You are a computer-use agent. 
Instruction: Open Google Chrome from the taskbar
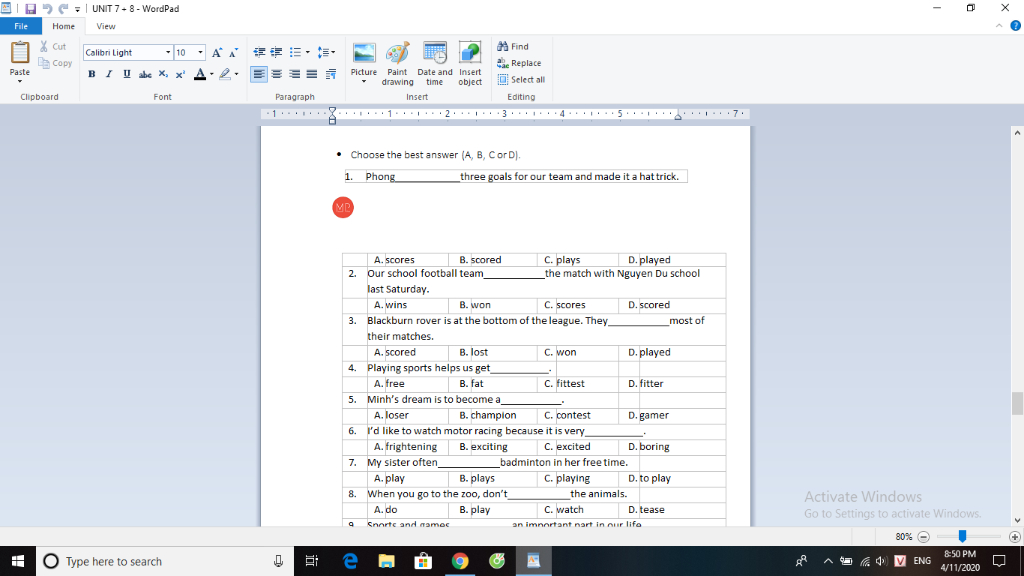(x=460, y=561)
